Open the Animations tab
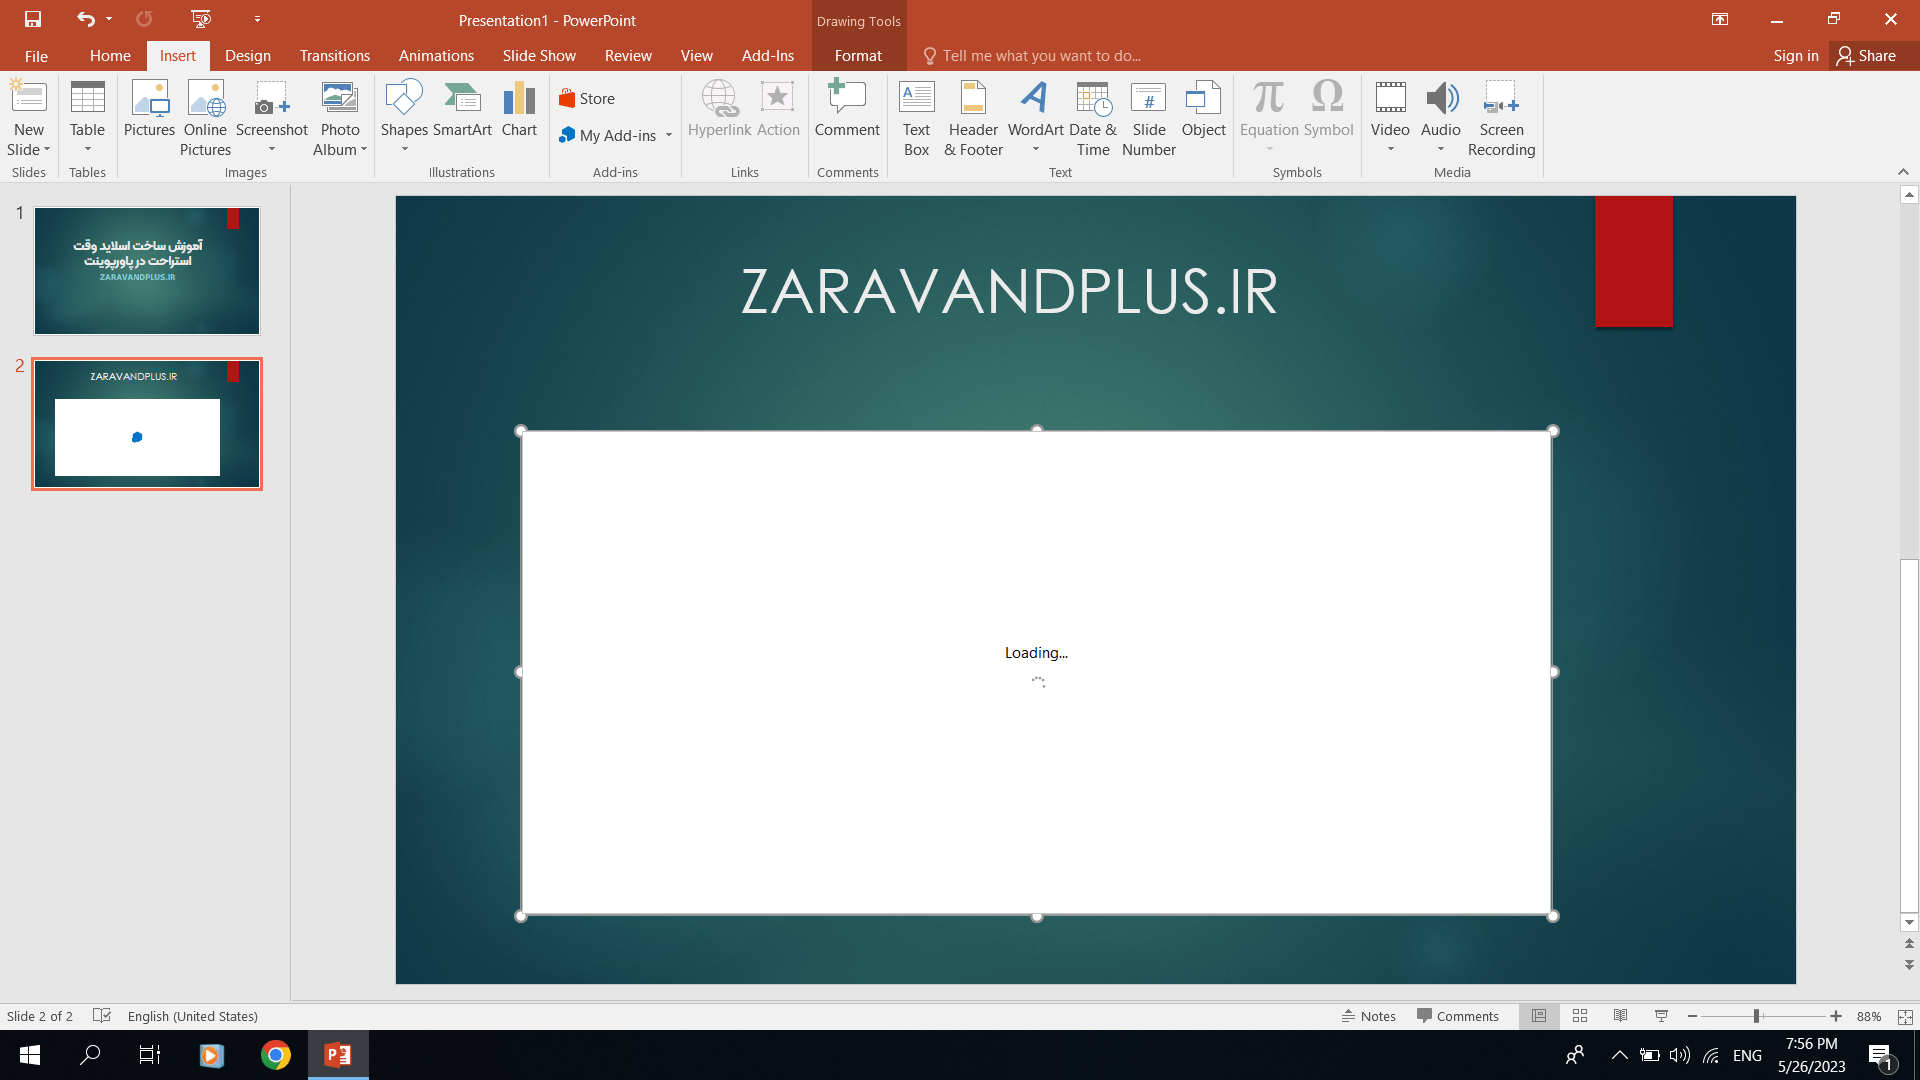The height and width of the screenshot is (1080, 1920). click(x=436, y=56)
